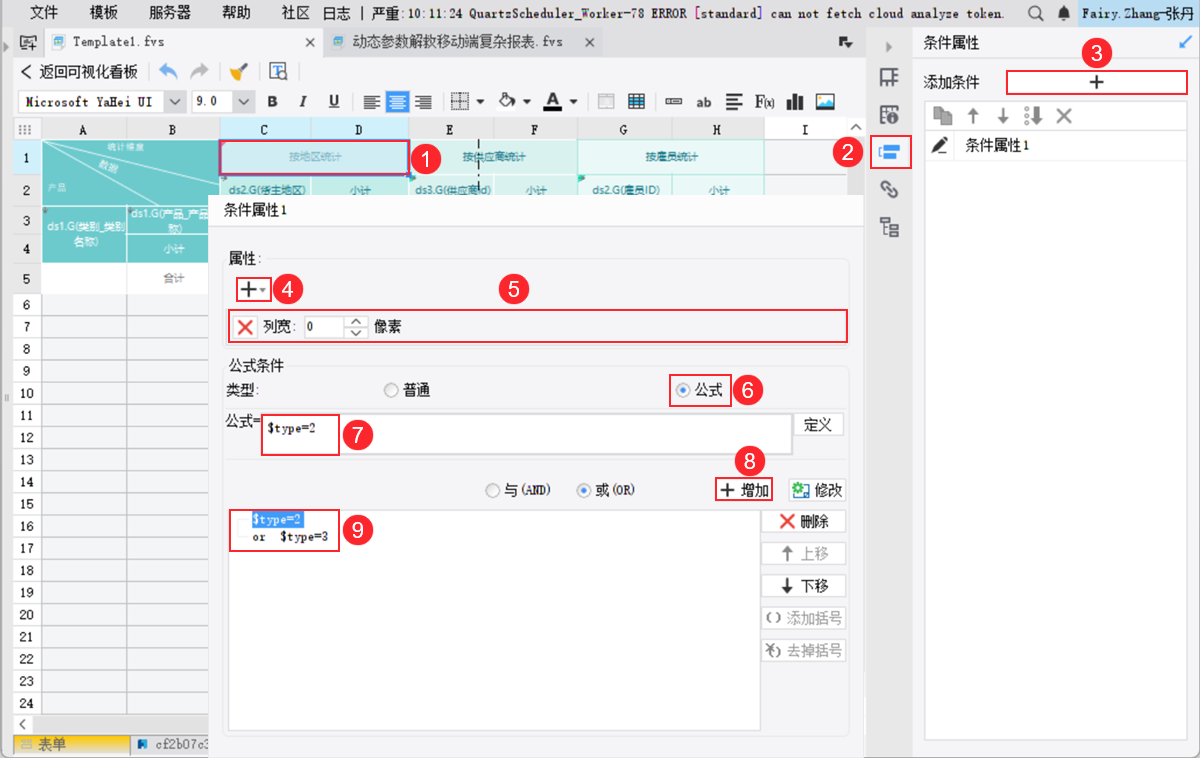Click the 增加 button
The height and width of the screenshot is (758, 1200).
point(745,490)
